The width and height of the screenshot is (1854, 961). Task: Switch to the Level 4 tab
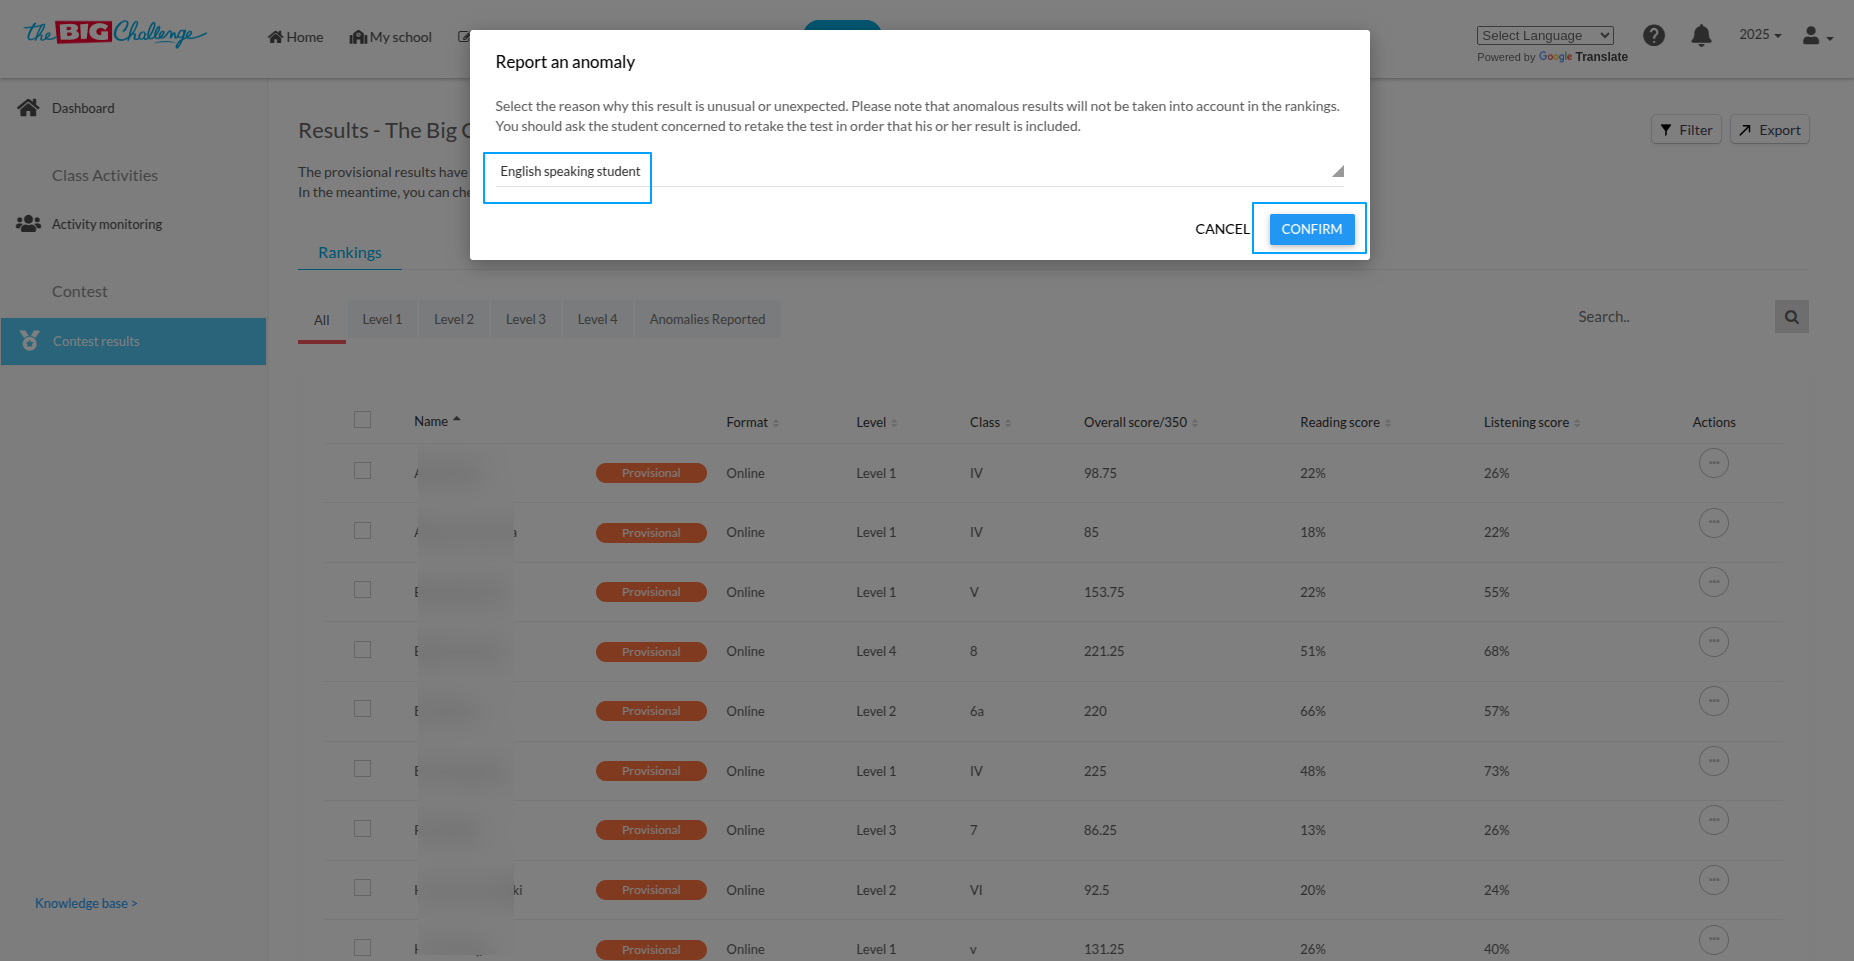point(598,320)
